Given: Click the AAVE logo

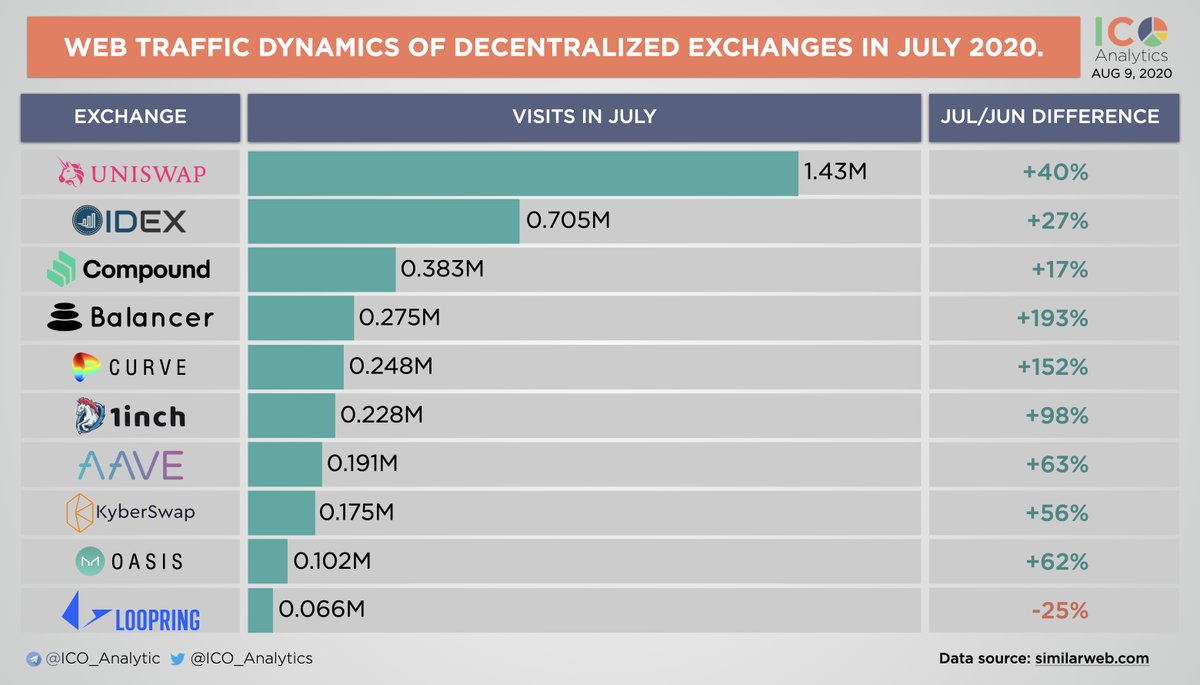Looking at the screenshot, I should click(131, 464).
